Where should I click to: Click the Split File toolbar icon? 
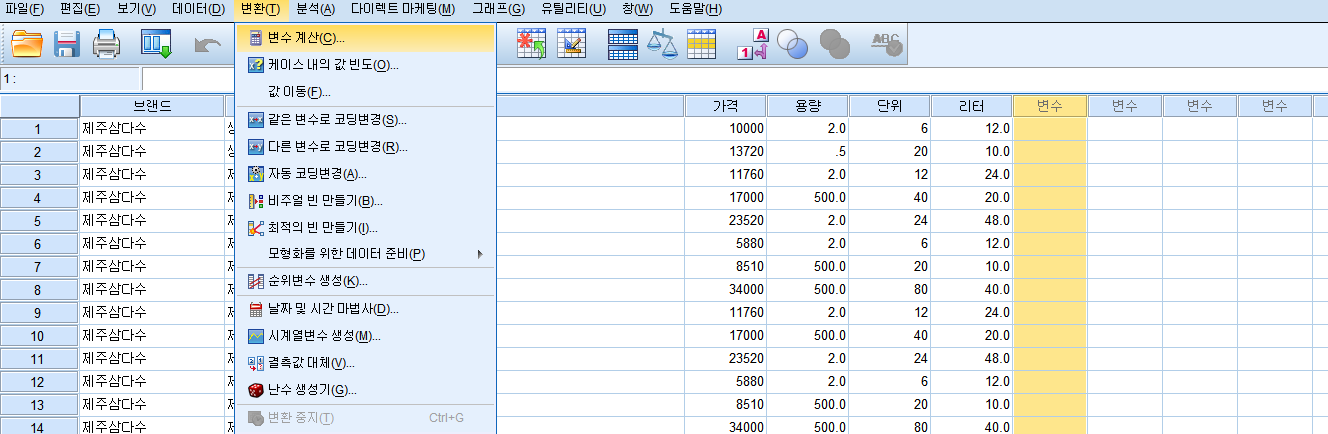pyautogui.click(x=623, y=44)
